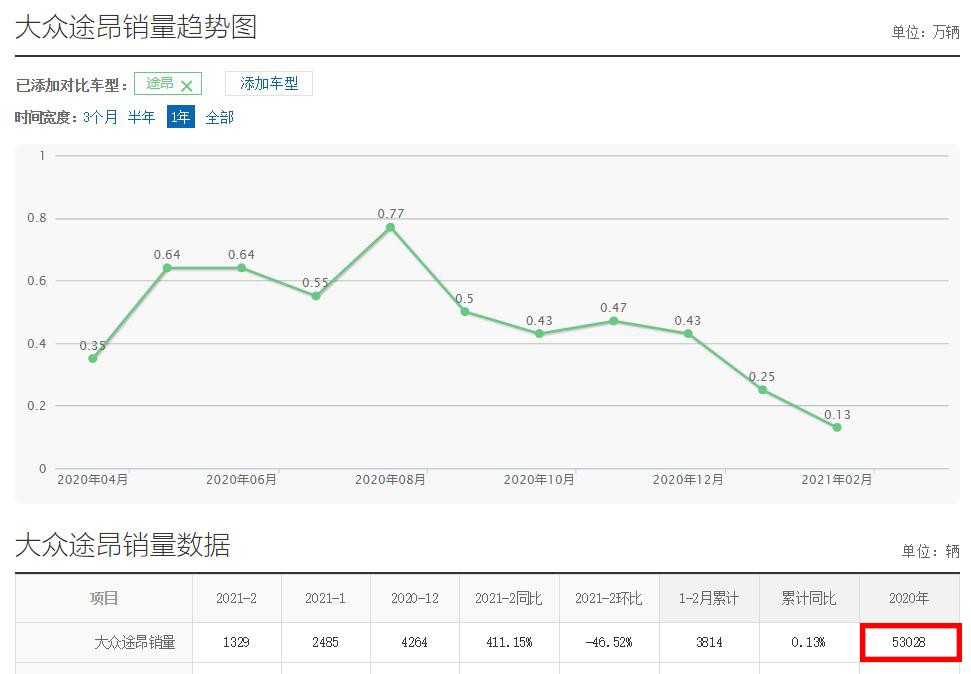
Task: Click the 0.55 data point on chart
Action: point(316,296)
